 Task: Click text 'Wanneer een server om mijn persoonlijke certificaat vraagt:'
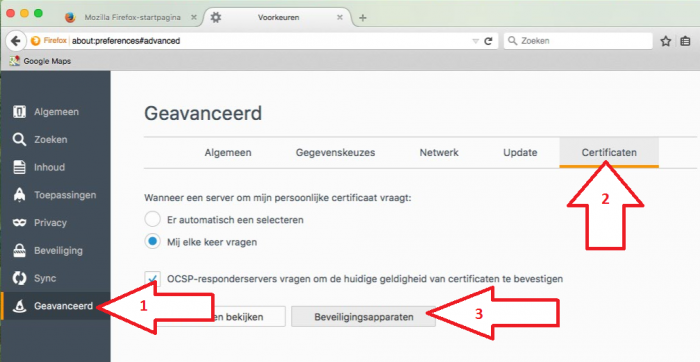278,198
